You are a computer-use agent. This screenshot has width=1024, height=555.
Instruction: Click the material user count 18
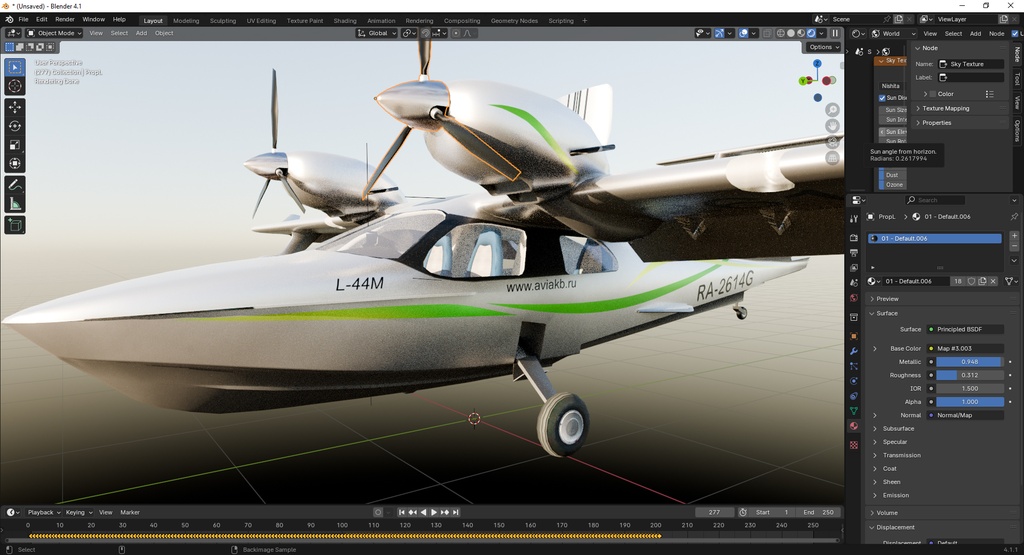957,281
